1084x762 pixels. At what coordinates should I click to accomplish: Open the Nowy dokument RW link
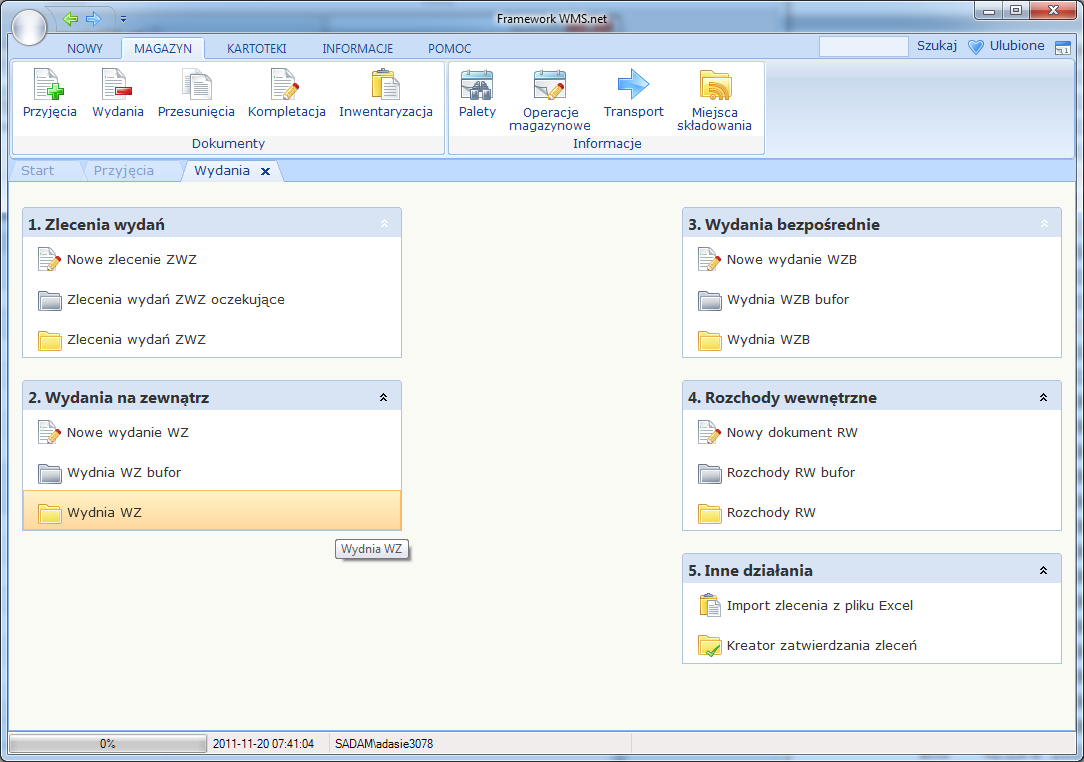point(792,433)
